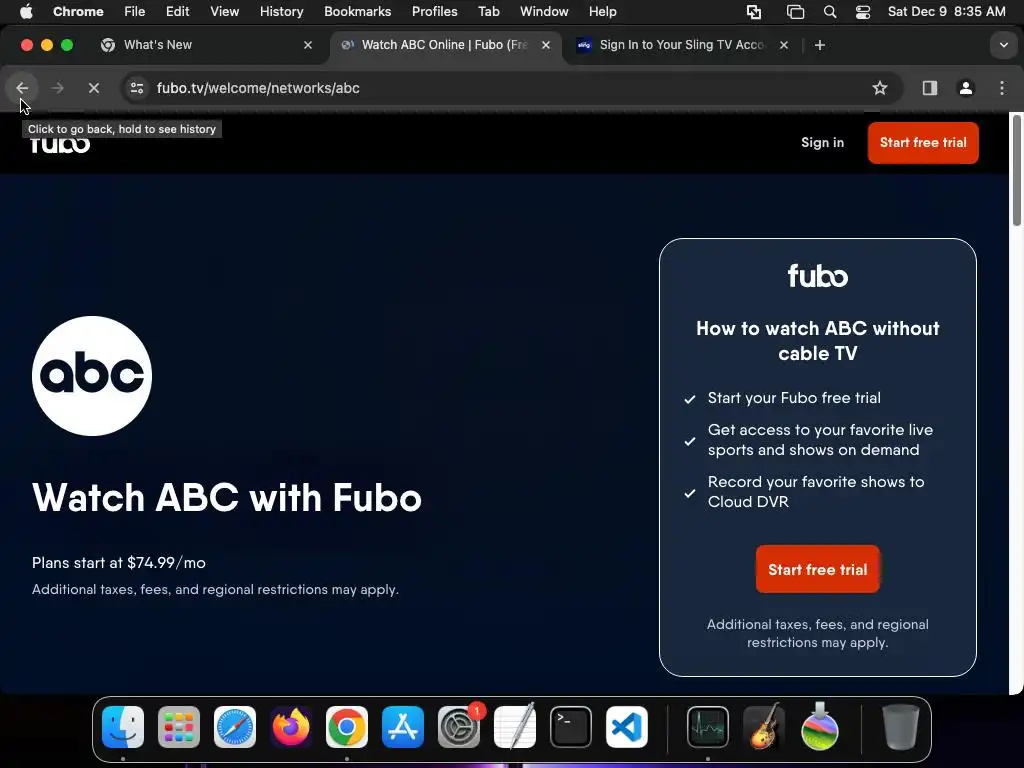Open the View menu
1024x768 pixels.
coord(224,11)
